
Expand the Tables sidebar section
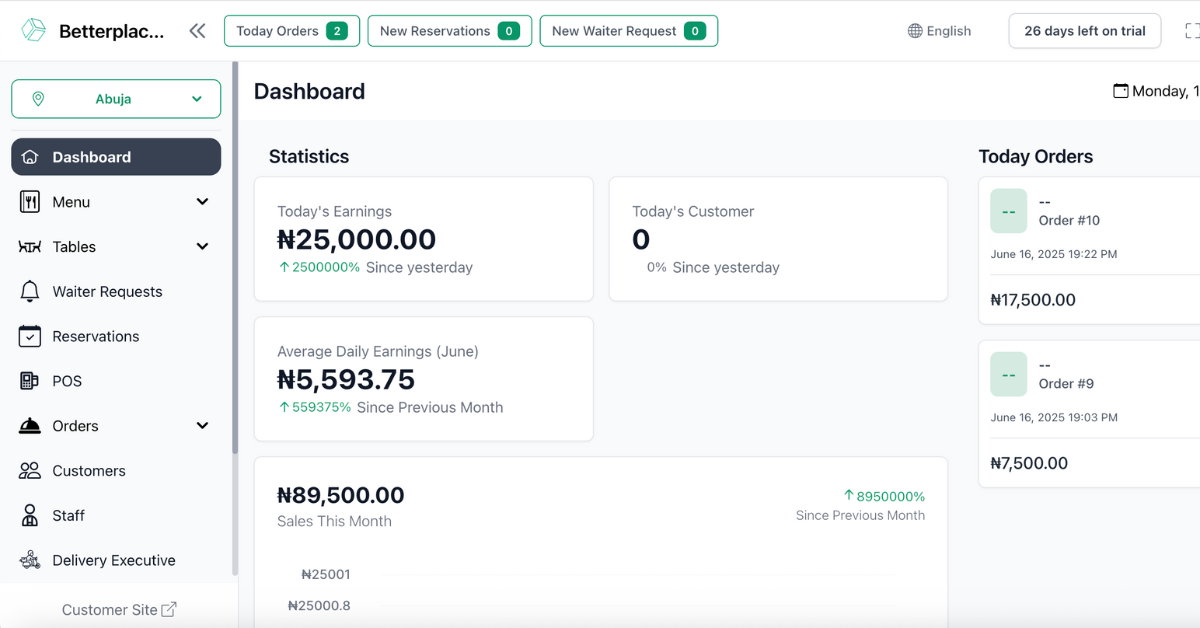202,246
